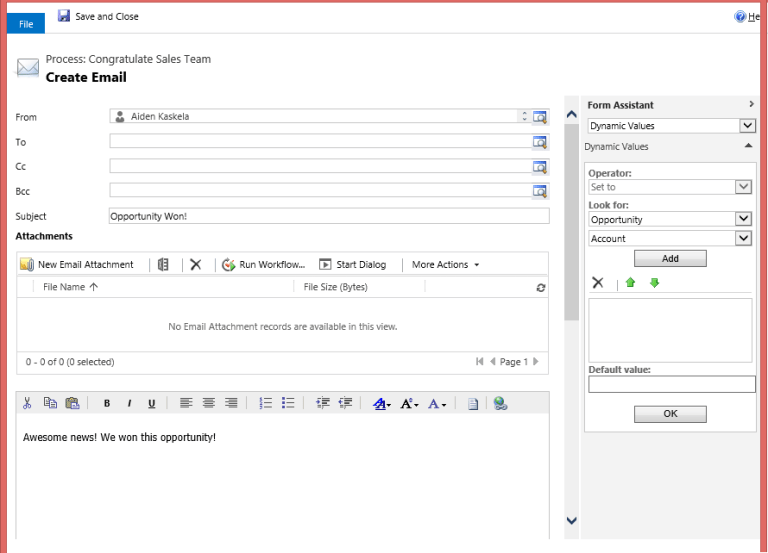
Task: Click in the email body text
Action: pos(119,437)
